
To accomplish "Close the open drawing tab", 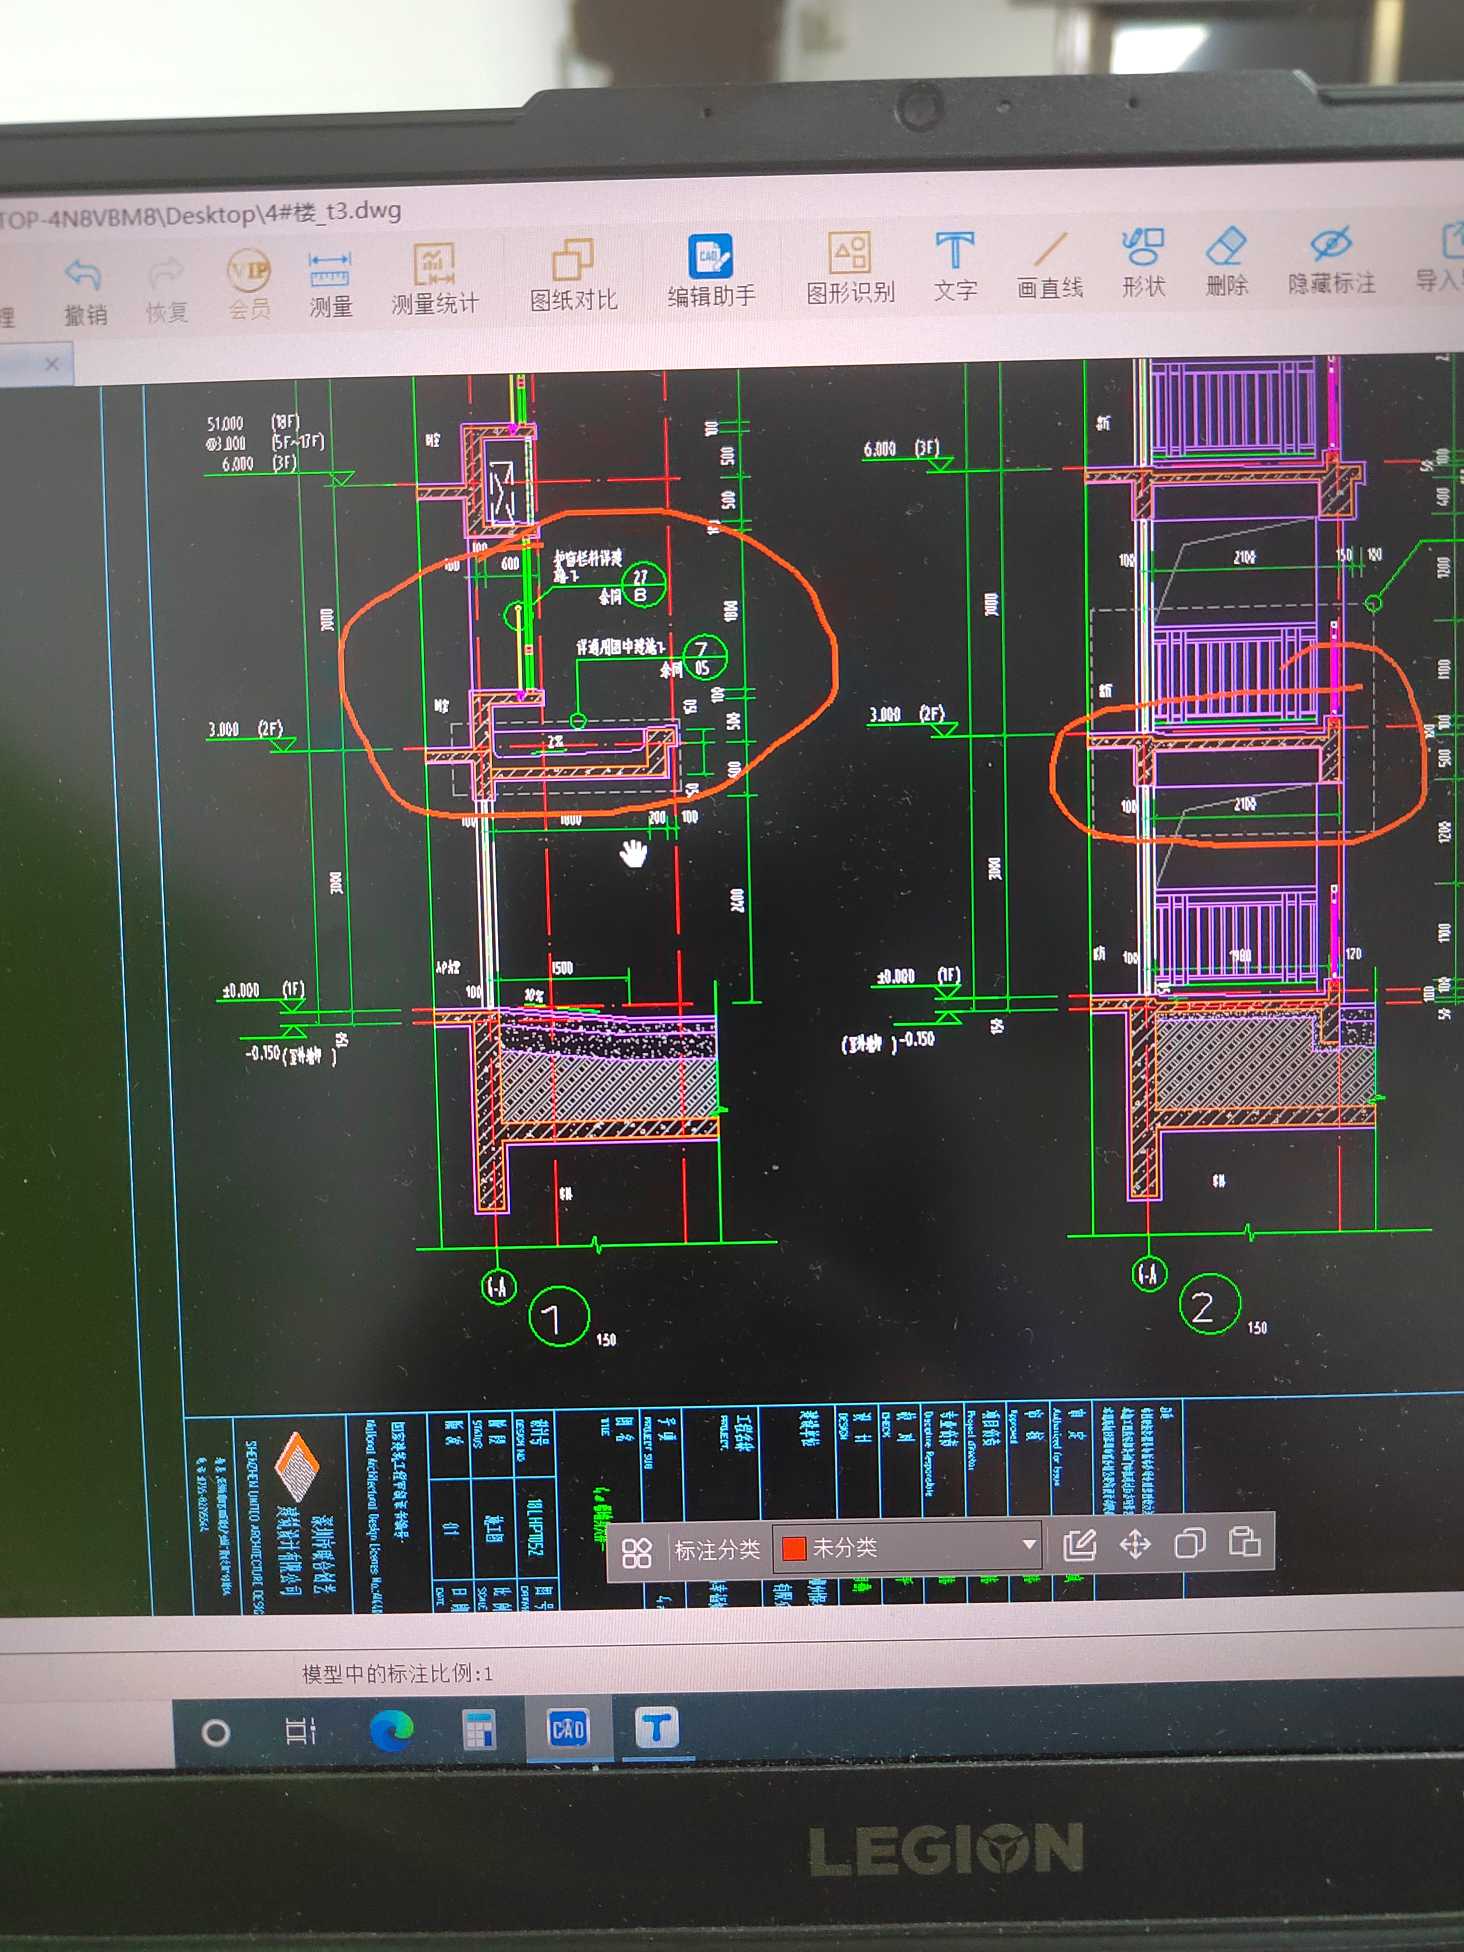I will [x=52, y=364].
